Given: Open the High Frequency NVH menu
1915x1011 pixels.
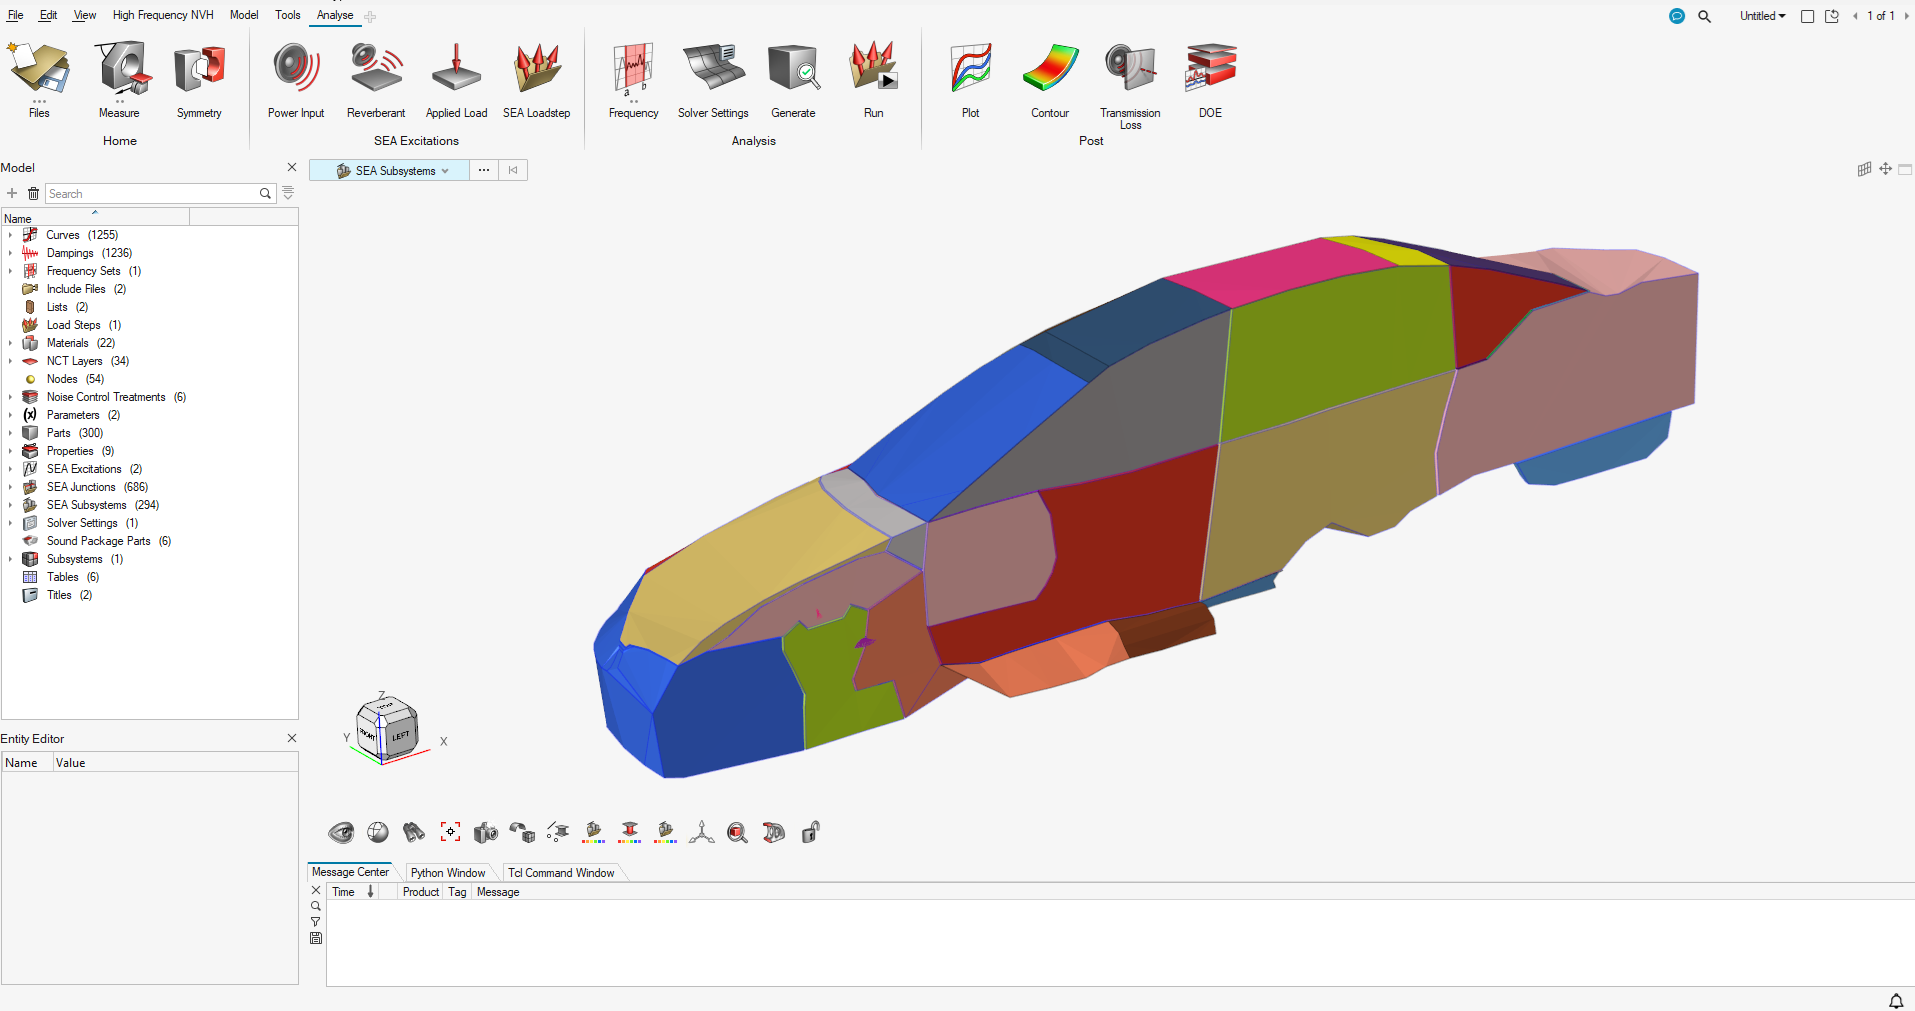Looking at the screenshot, I should (x=163, y=15).
